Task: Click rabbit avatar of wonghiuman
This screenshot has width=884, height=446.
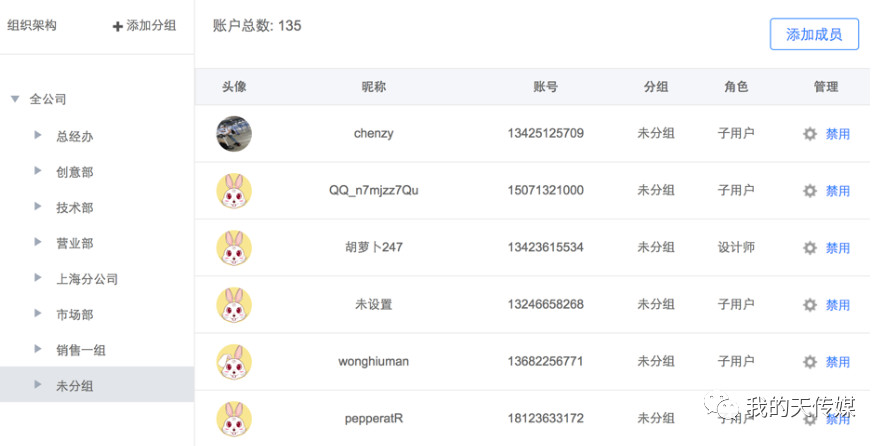Action: pos(234,362)
